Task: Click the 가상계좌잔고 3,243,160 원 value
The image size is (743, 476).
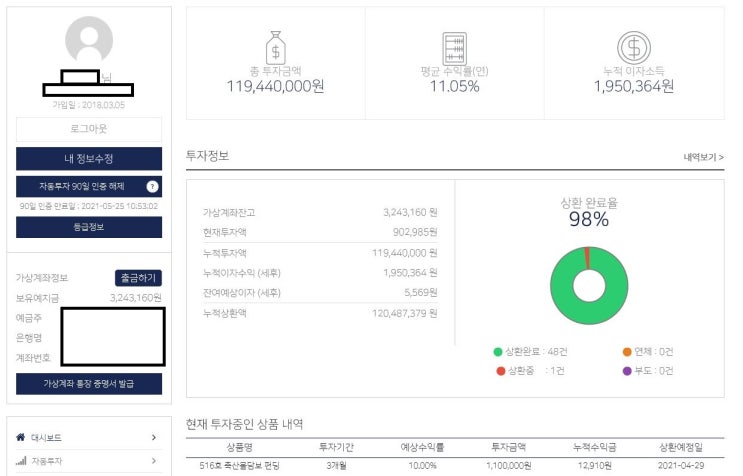Action: click(x=410, y=213)
